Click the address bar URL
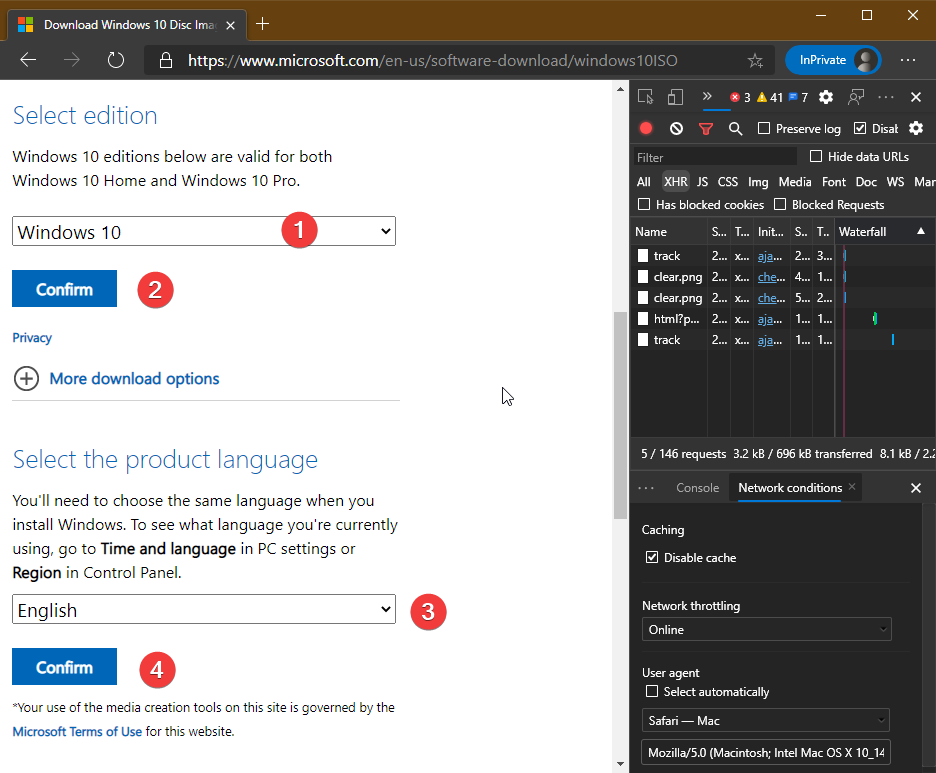936x773 pixels. 433,60
